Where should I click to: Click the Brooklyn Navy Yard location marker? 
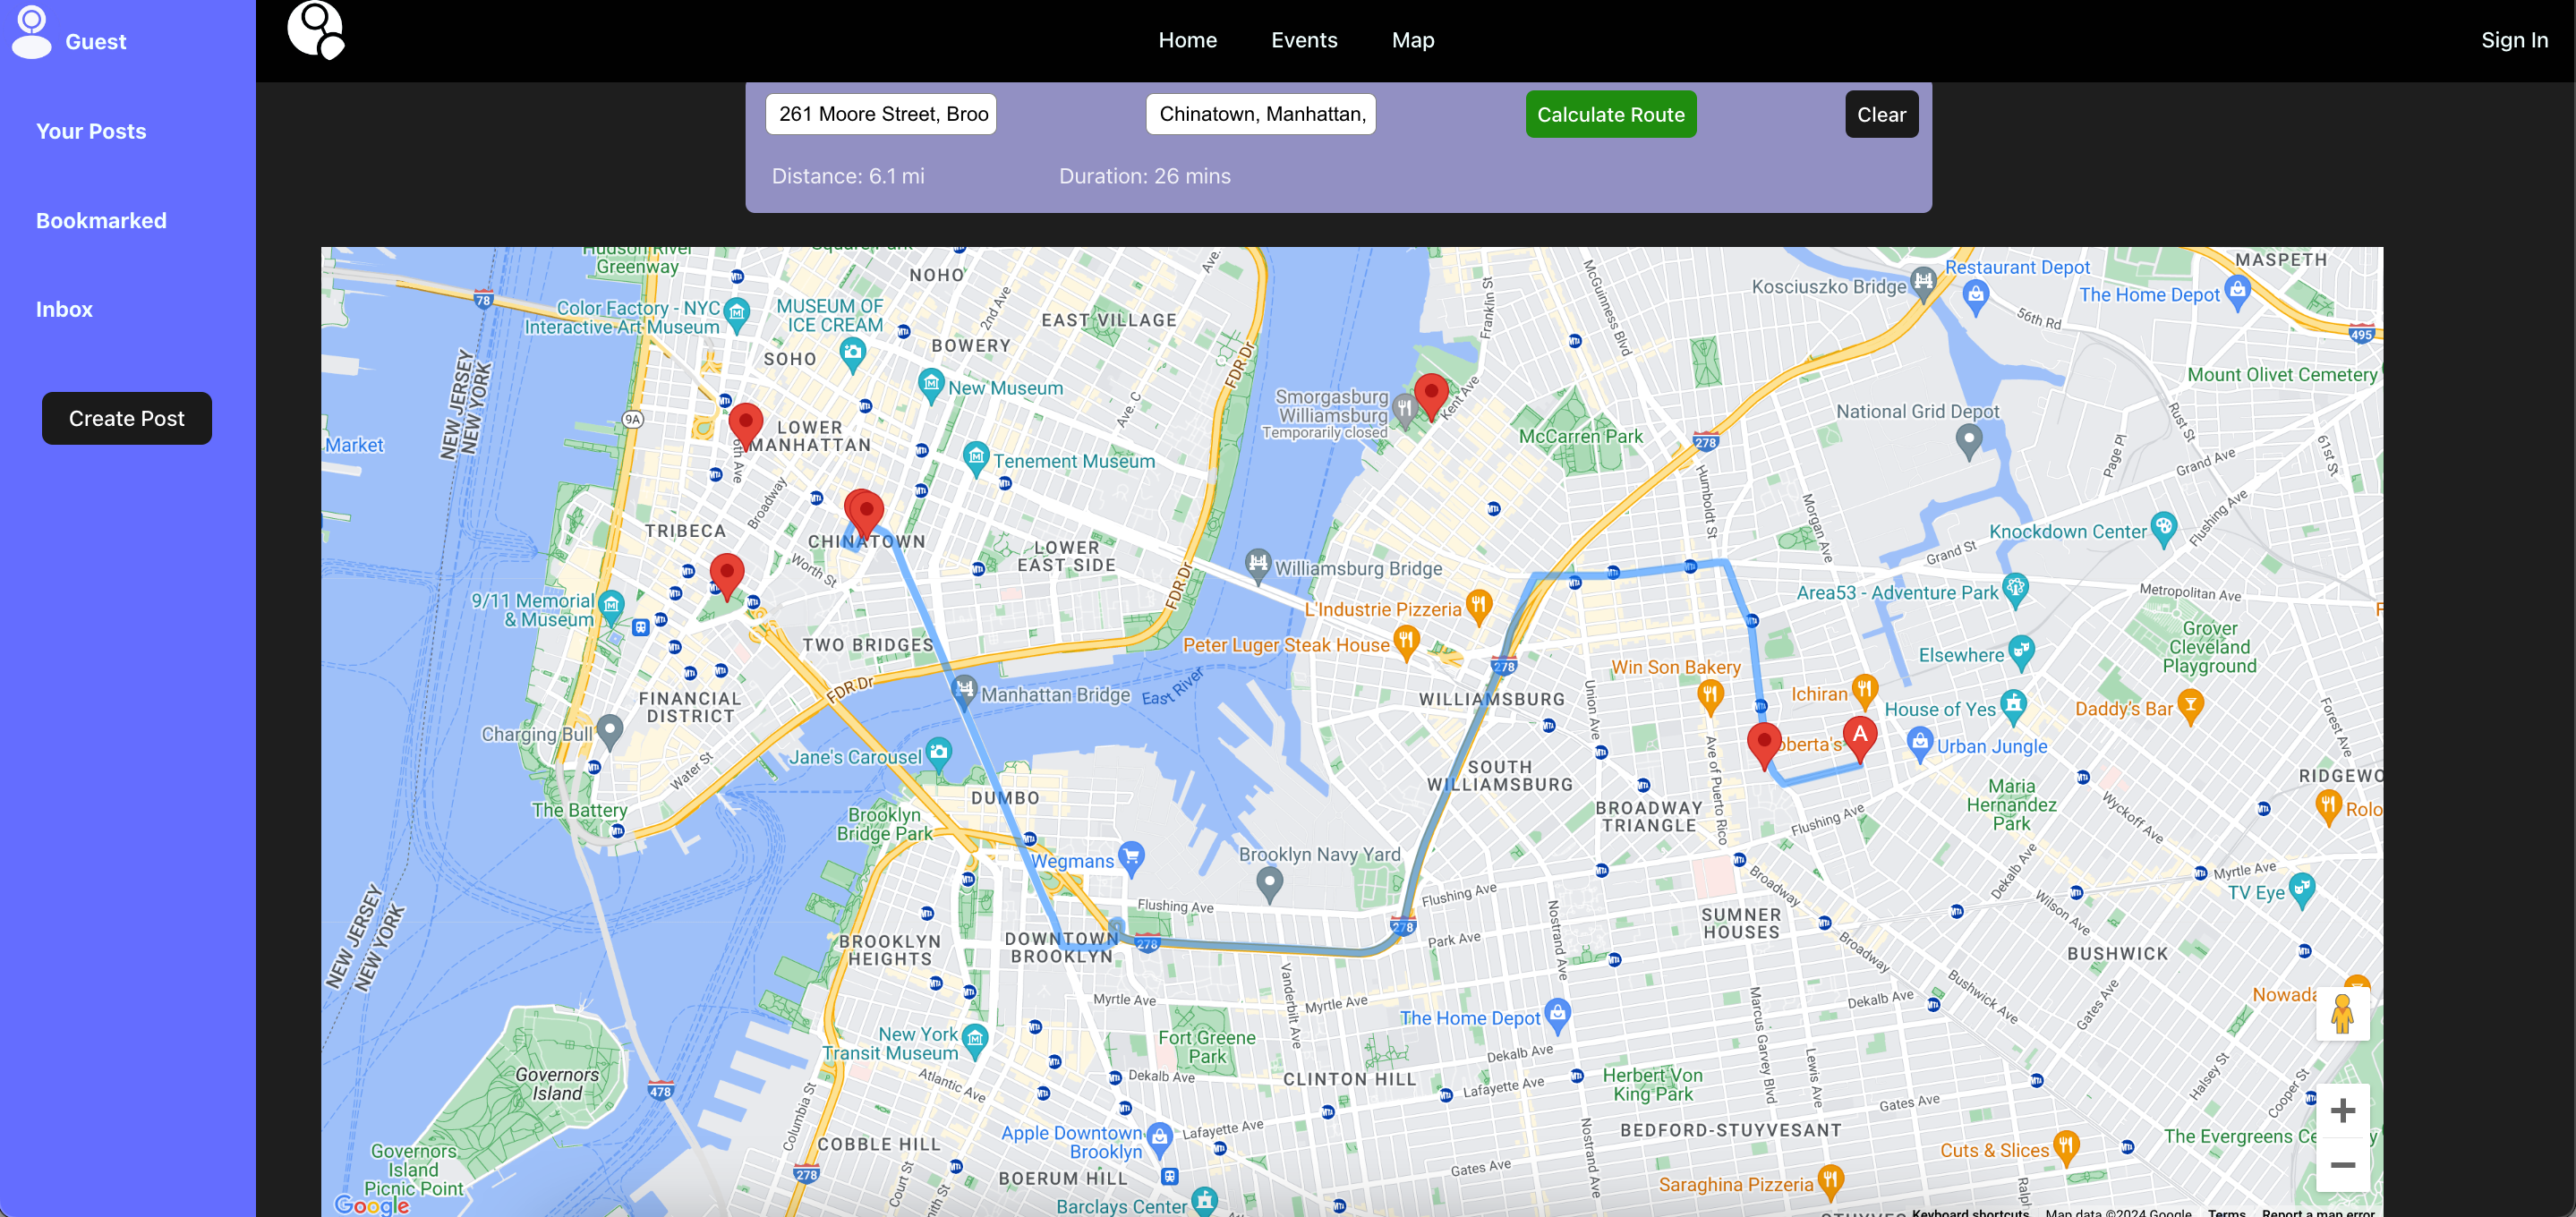[1269, 882]
